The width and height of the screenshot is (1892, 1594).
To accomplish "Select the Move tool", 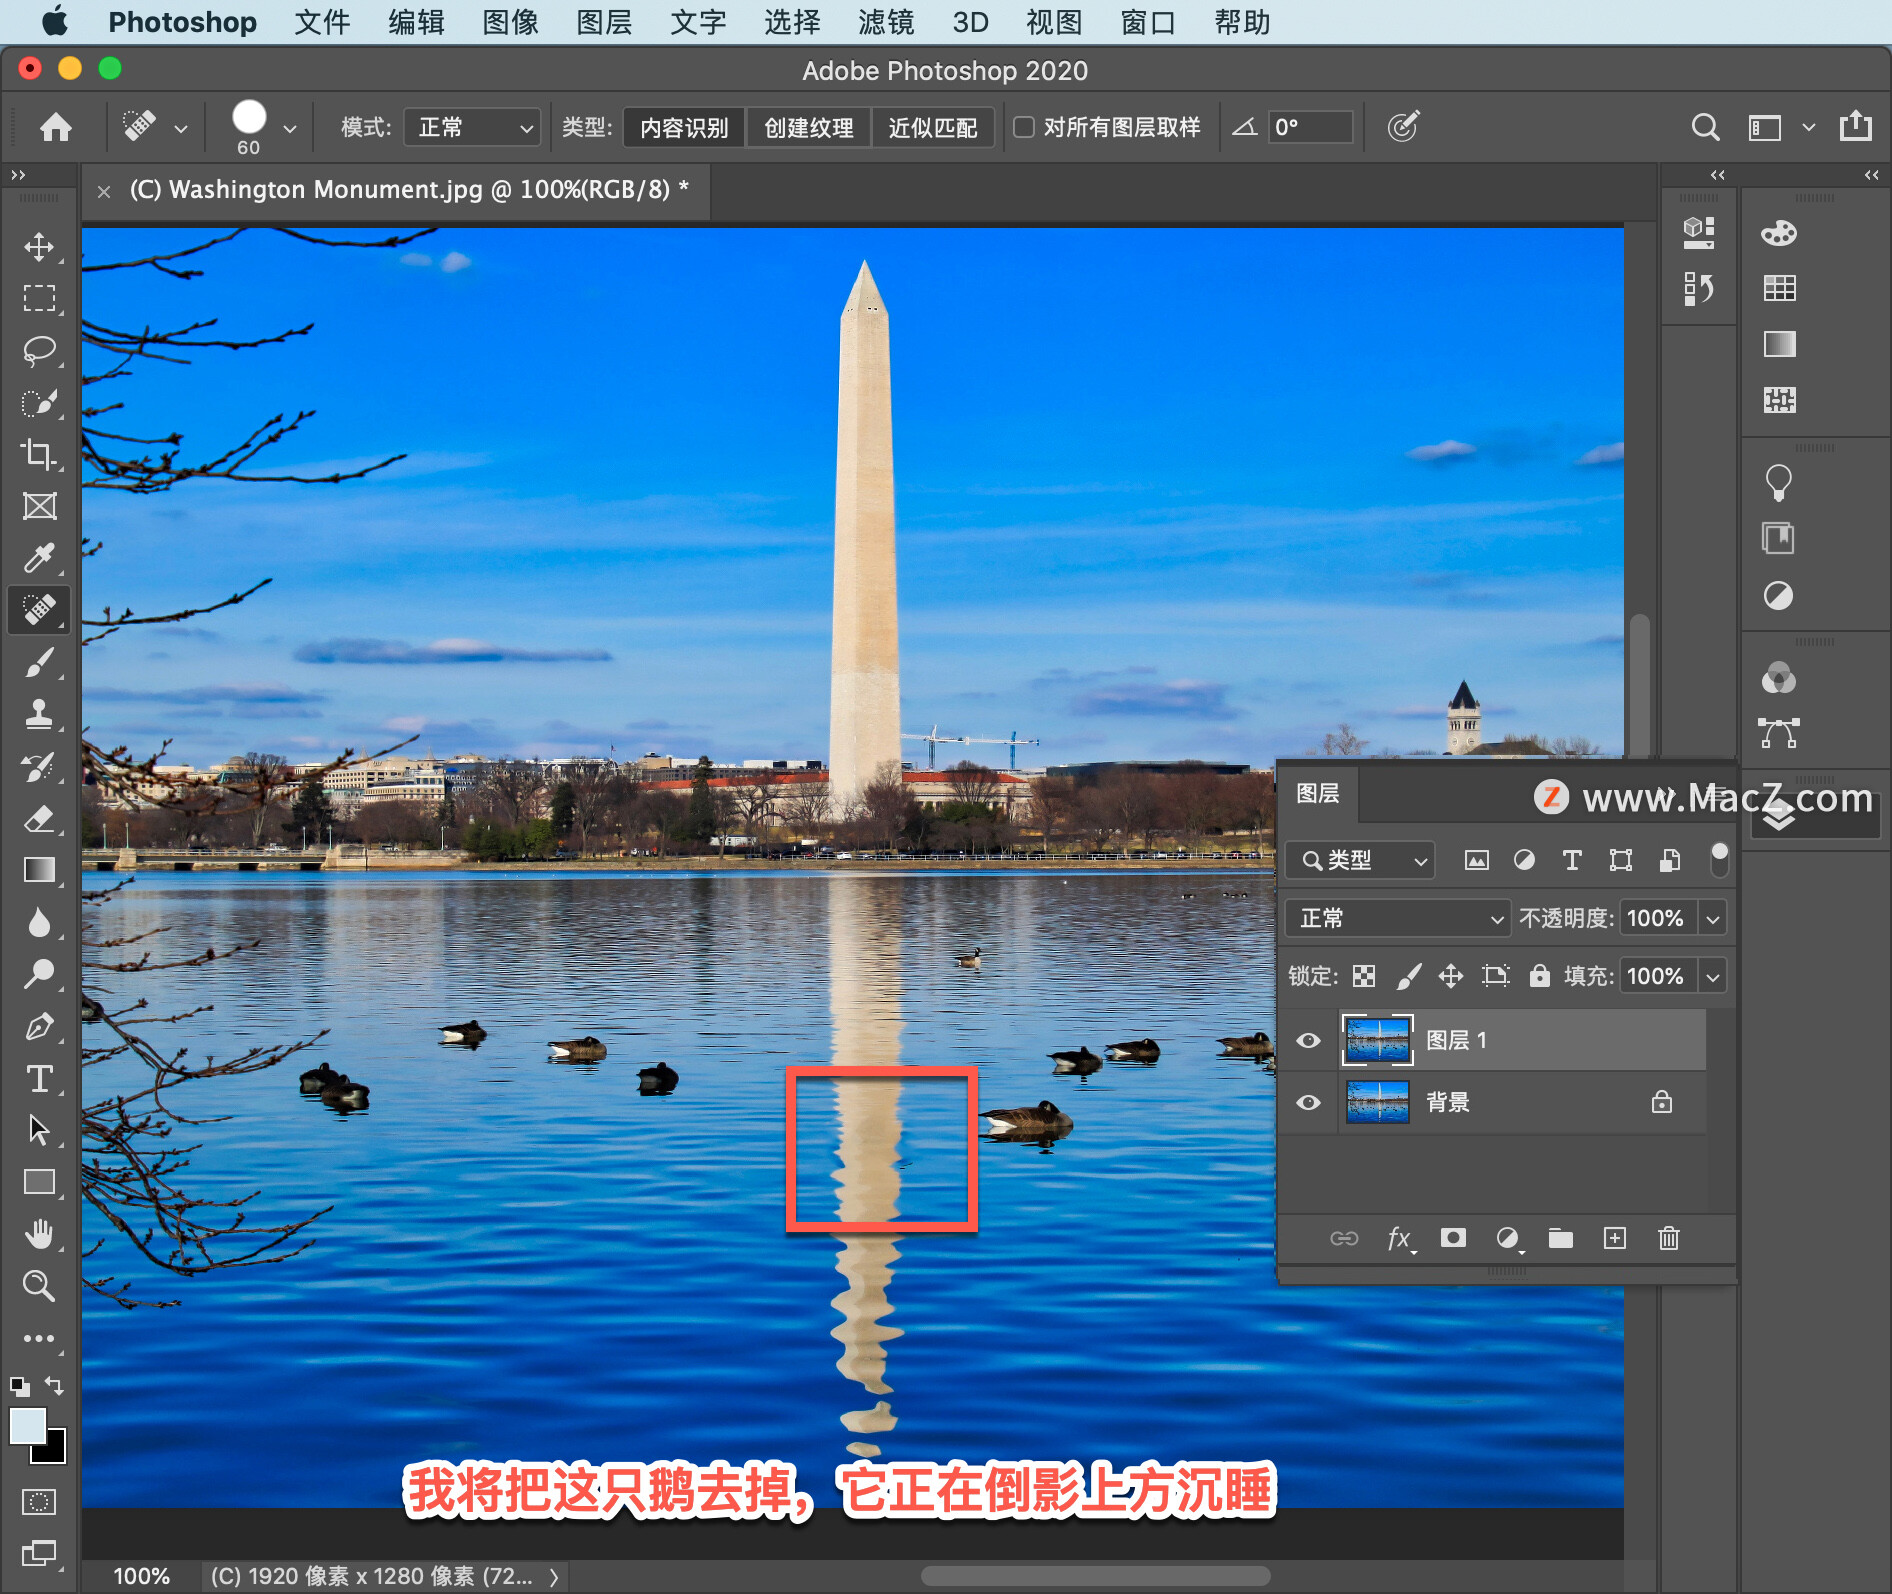I will [39, 246].
